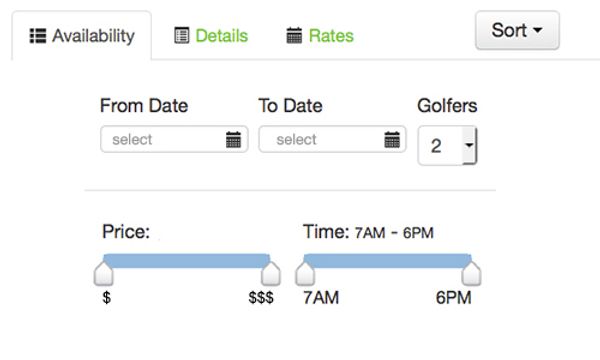Open the From Date calendar picker icon
The height and width of the screenshot is (360, 600).
pos(233,139)
